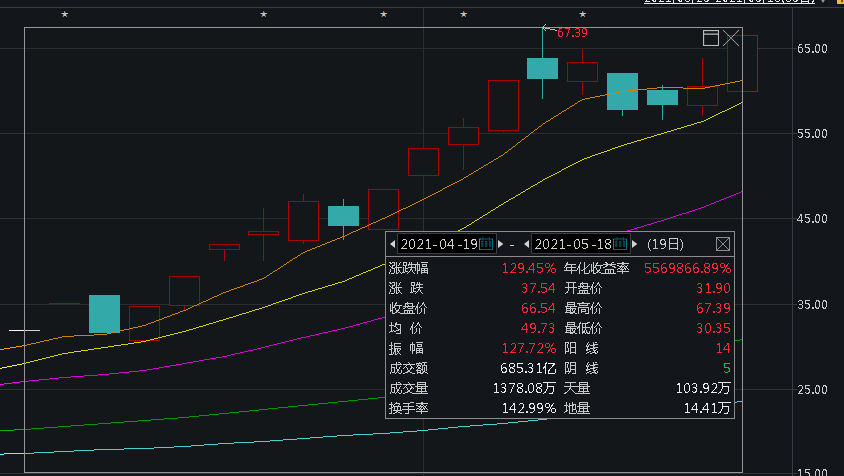Close the interval statistics panel

tap(723, 243)
